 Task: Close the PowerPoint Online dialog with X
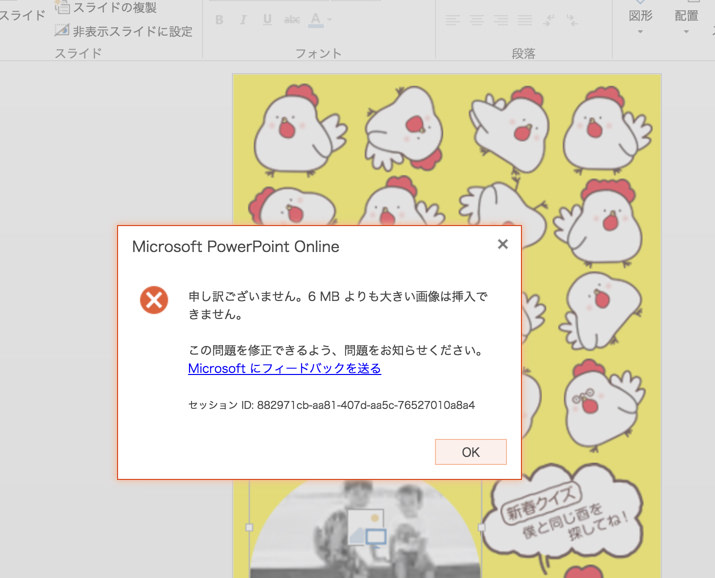click(x=502, y=244)
